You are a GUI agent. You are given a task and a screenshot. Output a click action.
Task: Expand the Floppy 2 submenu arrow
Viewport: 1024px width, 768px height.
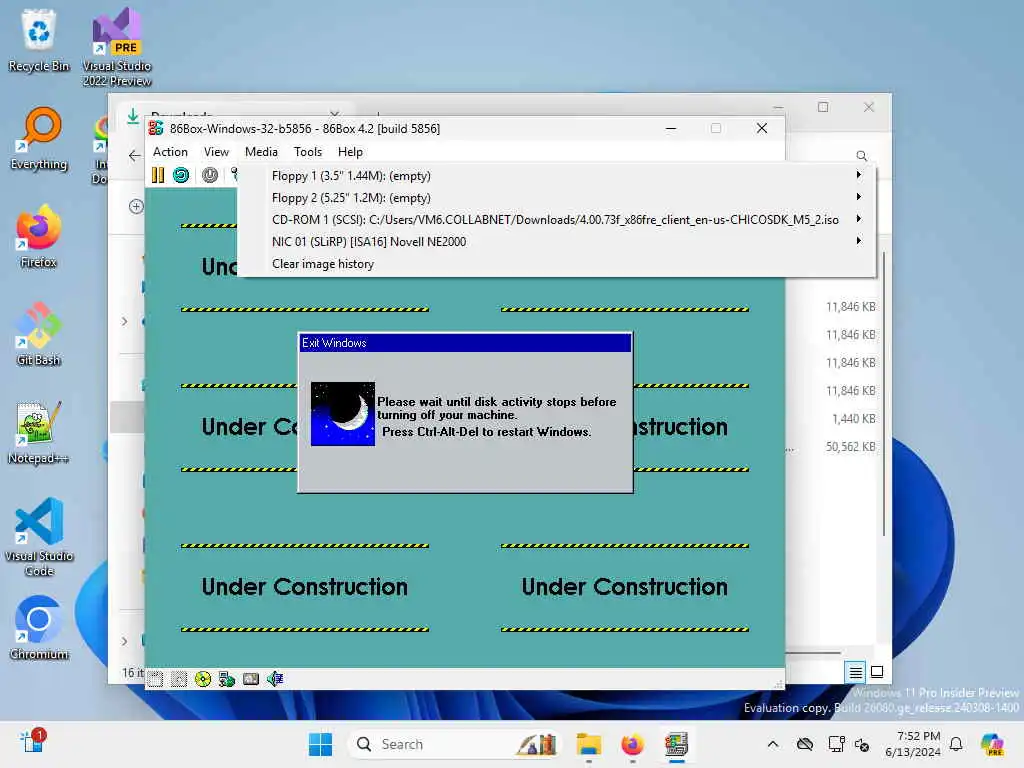click(859, 197)
